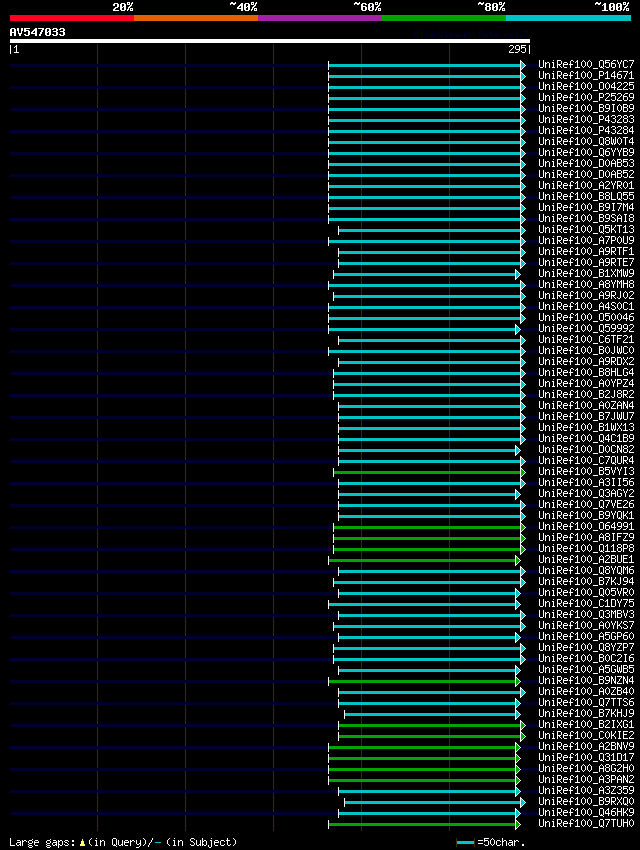Open the UniRef100_A2YR01 hit

[586, 185]
